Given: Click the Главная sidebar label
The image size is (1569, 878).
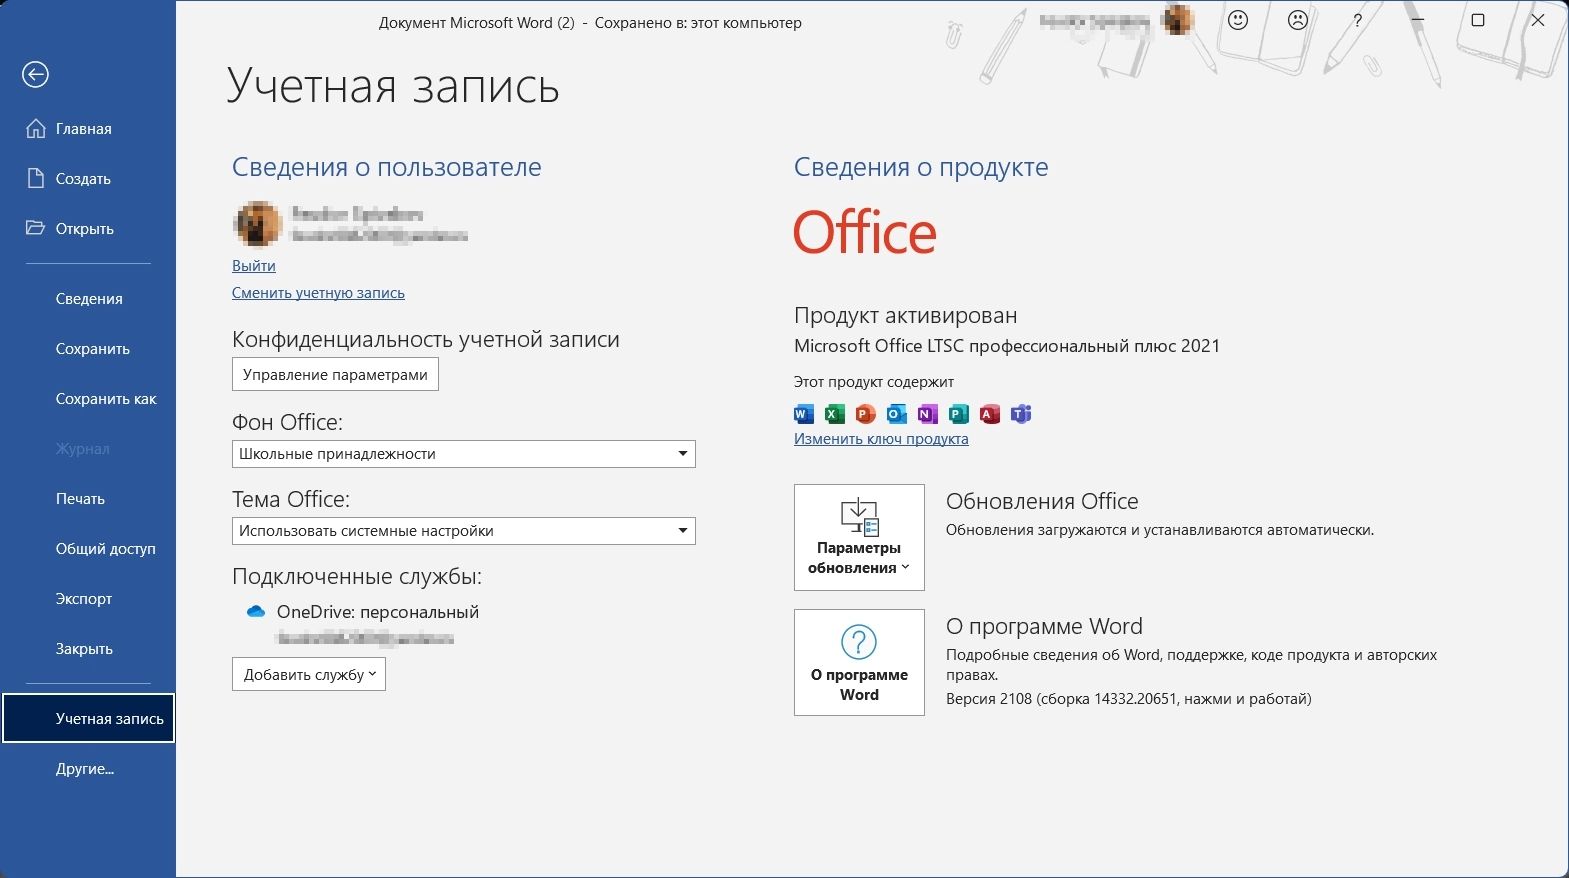Looking at the screenshot, I should point(84,128).
